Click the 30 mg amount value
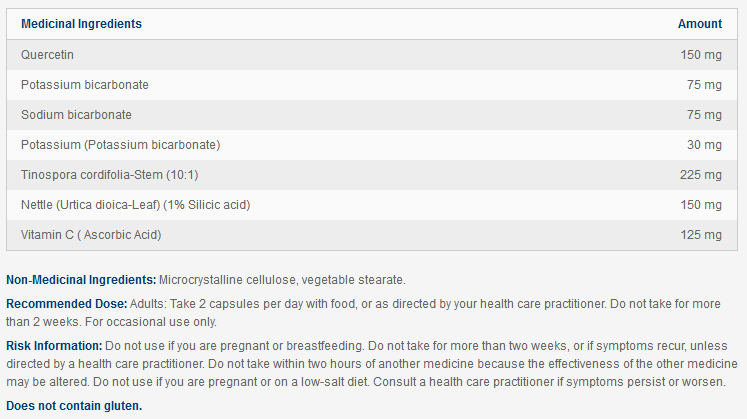 [x=704, y=145]
